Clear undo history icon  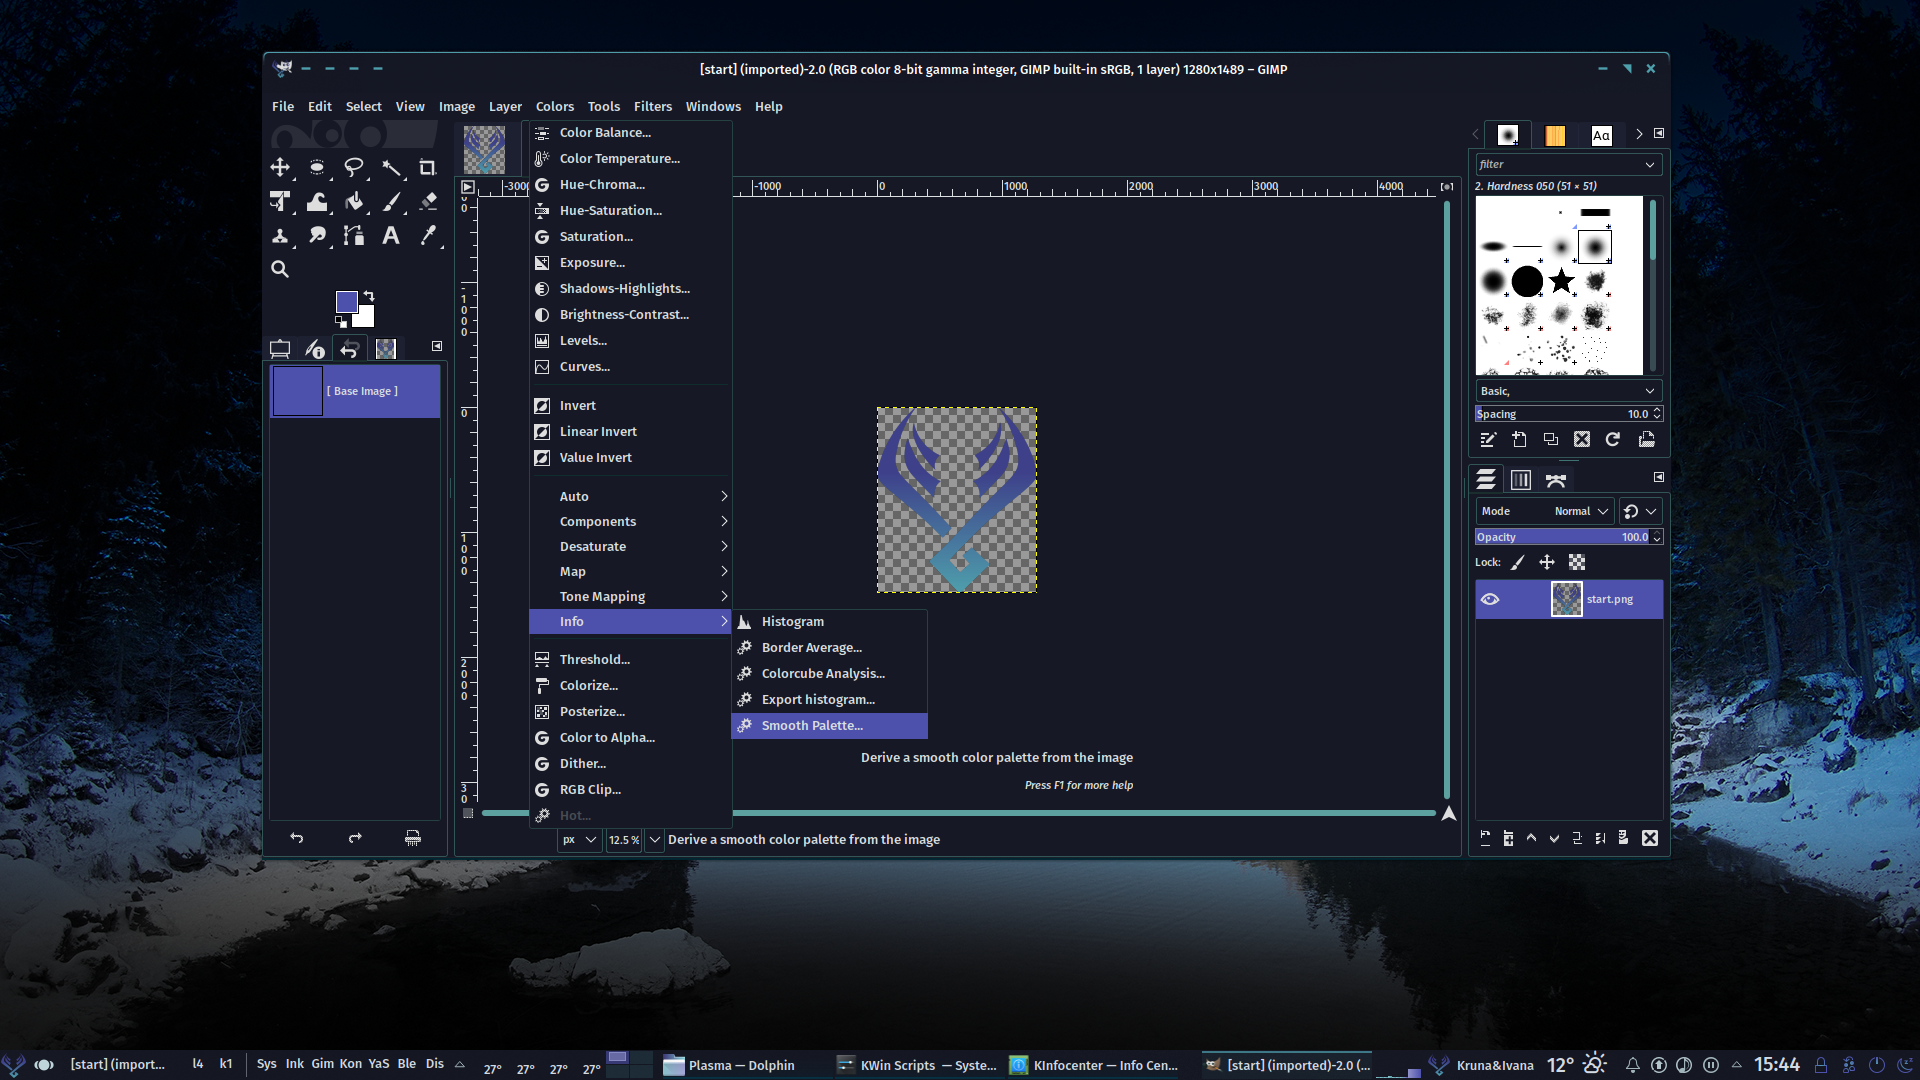[413, 838]
